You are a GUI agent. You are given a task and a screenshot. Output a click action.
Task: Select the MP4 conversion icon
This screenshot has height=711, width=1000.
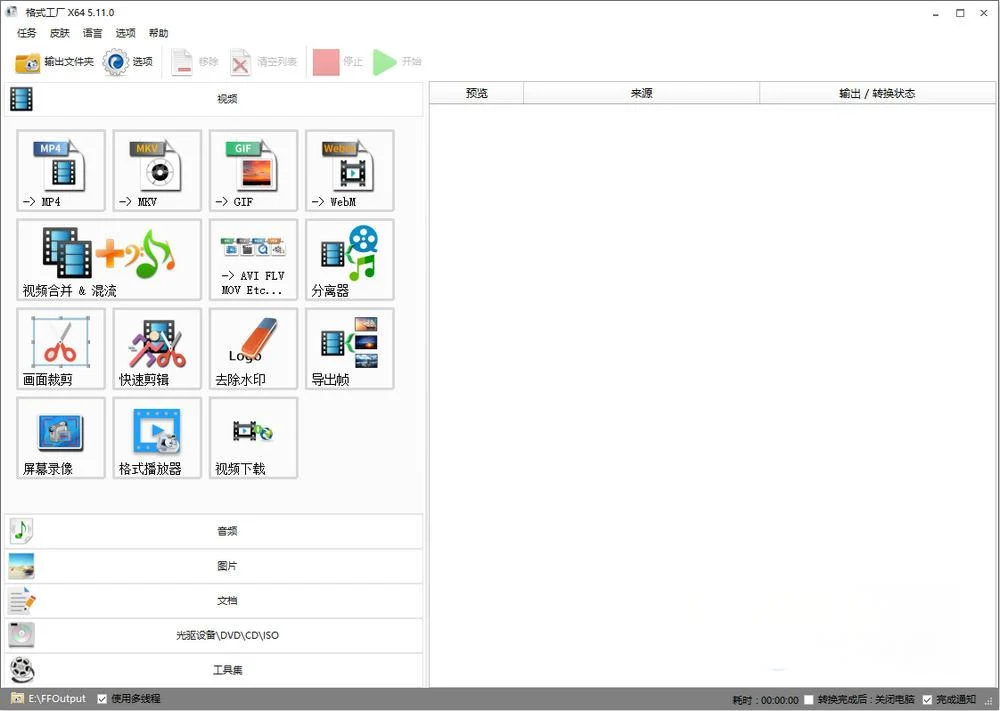point(61,170)
